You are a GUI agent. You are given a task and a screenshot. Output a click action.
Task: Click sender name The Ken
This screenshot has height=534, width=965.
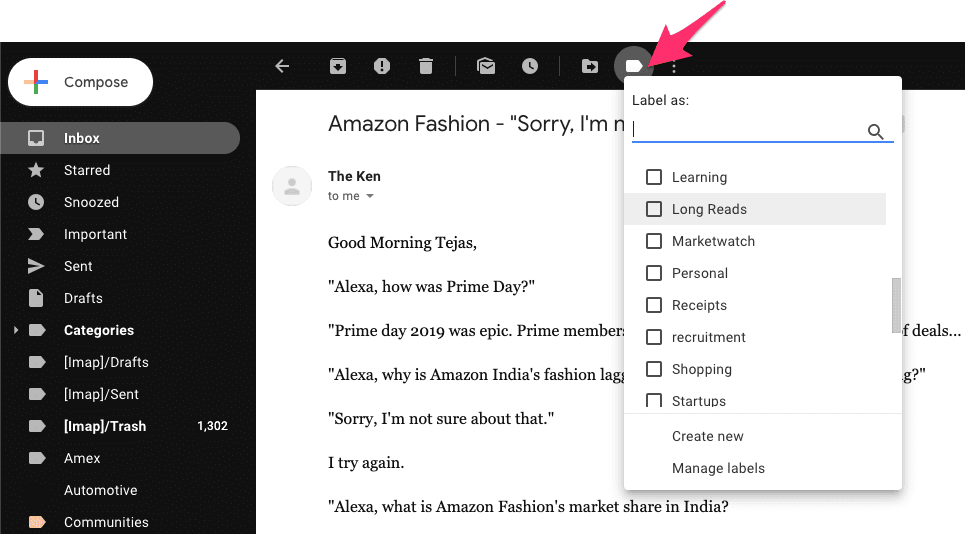click(354, 177)
